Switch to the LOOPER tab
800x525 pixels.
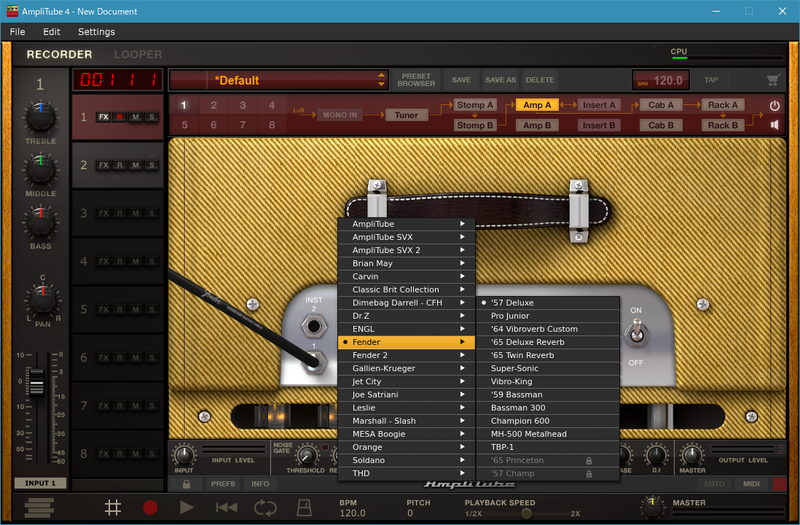[x=138, y=54]
